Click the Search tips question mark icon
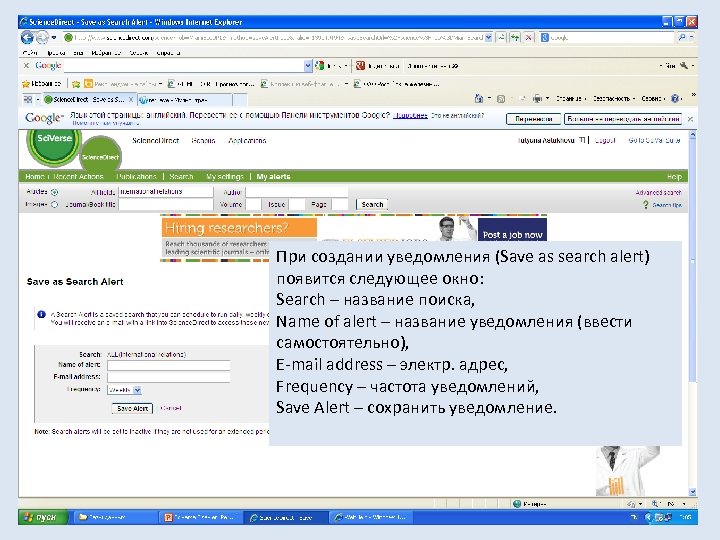 [x=646, y=205]
